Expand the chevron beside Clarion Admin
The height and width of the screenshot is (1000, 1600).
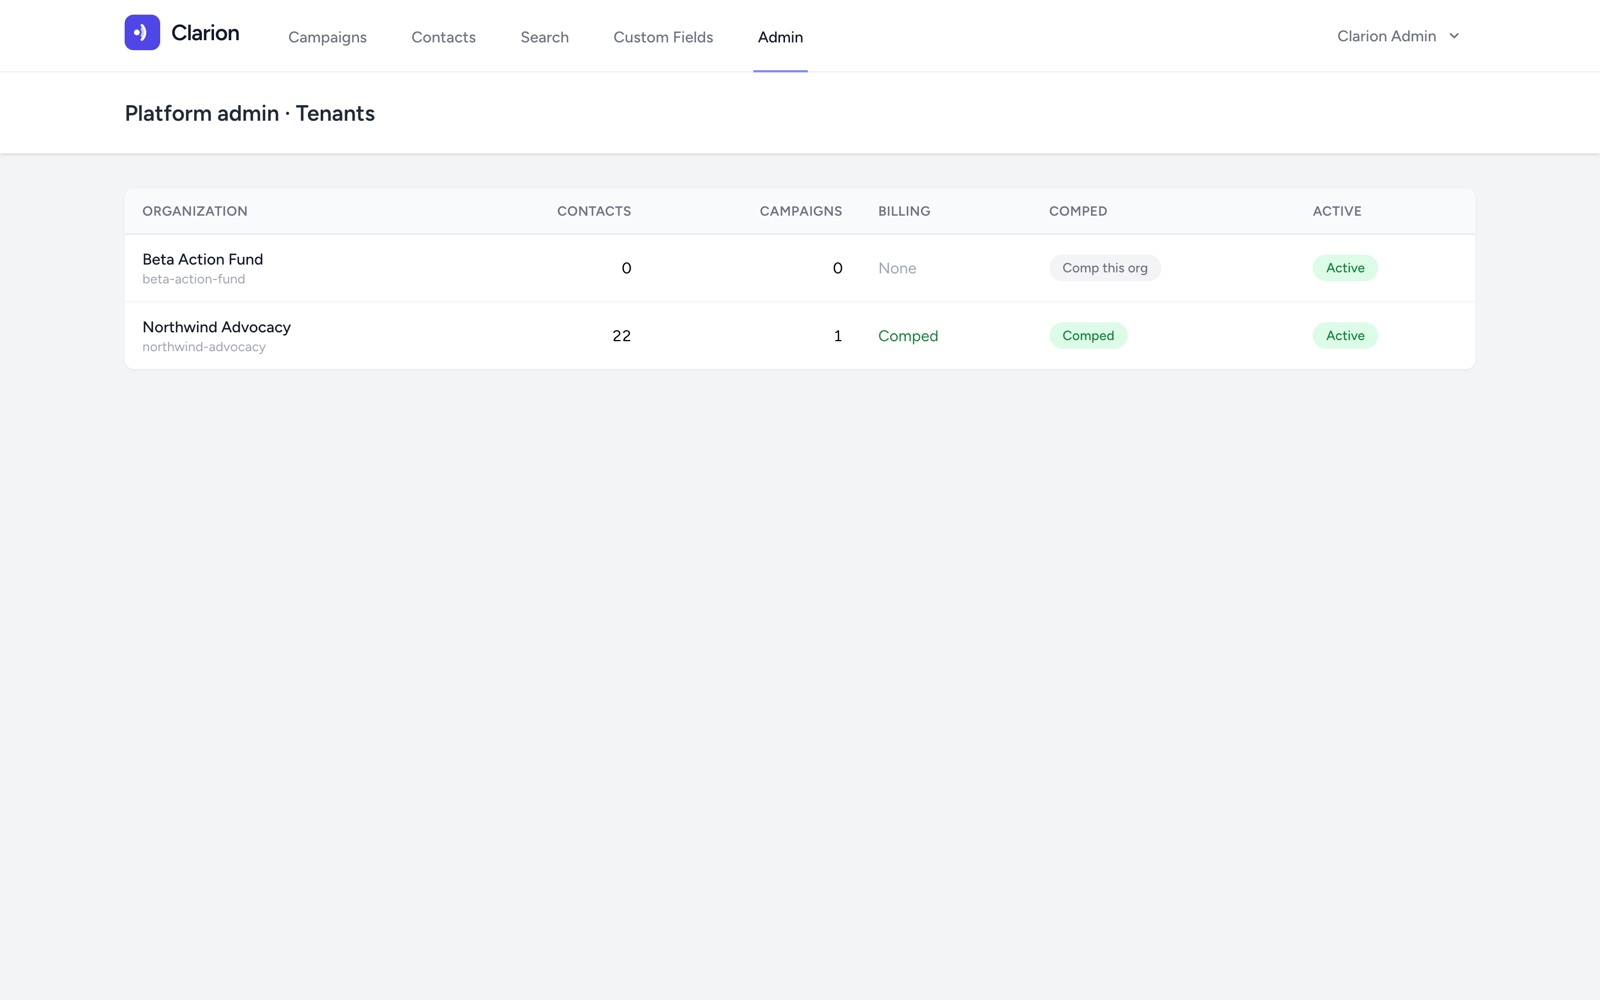[1454, 36]
